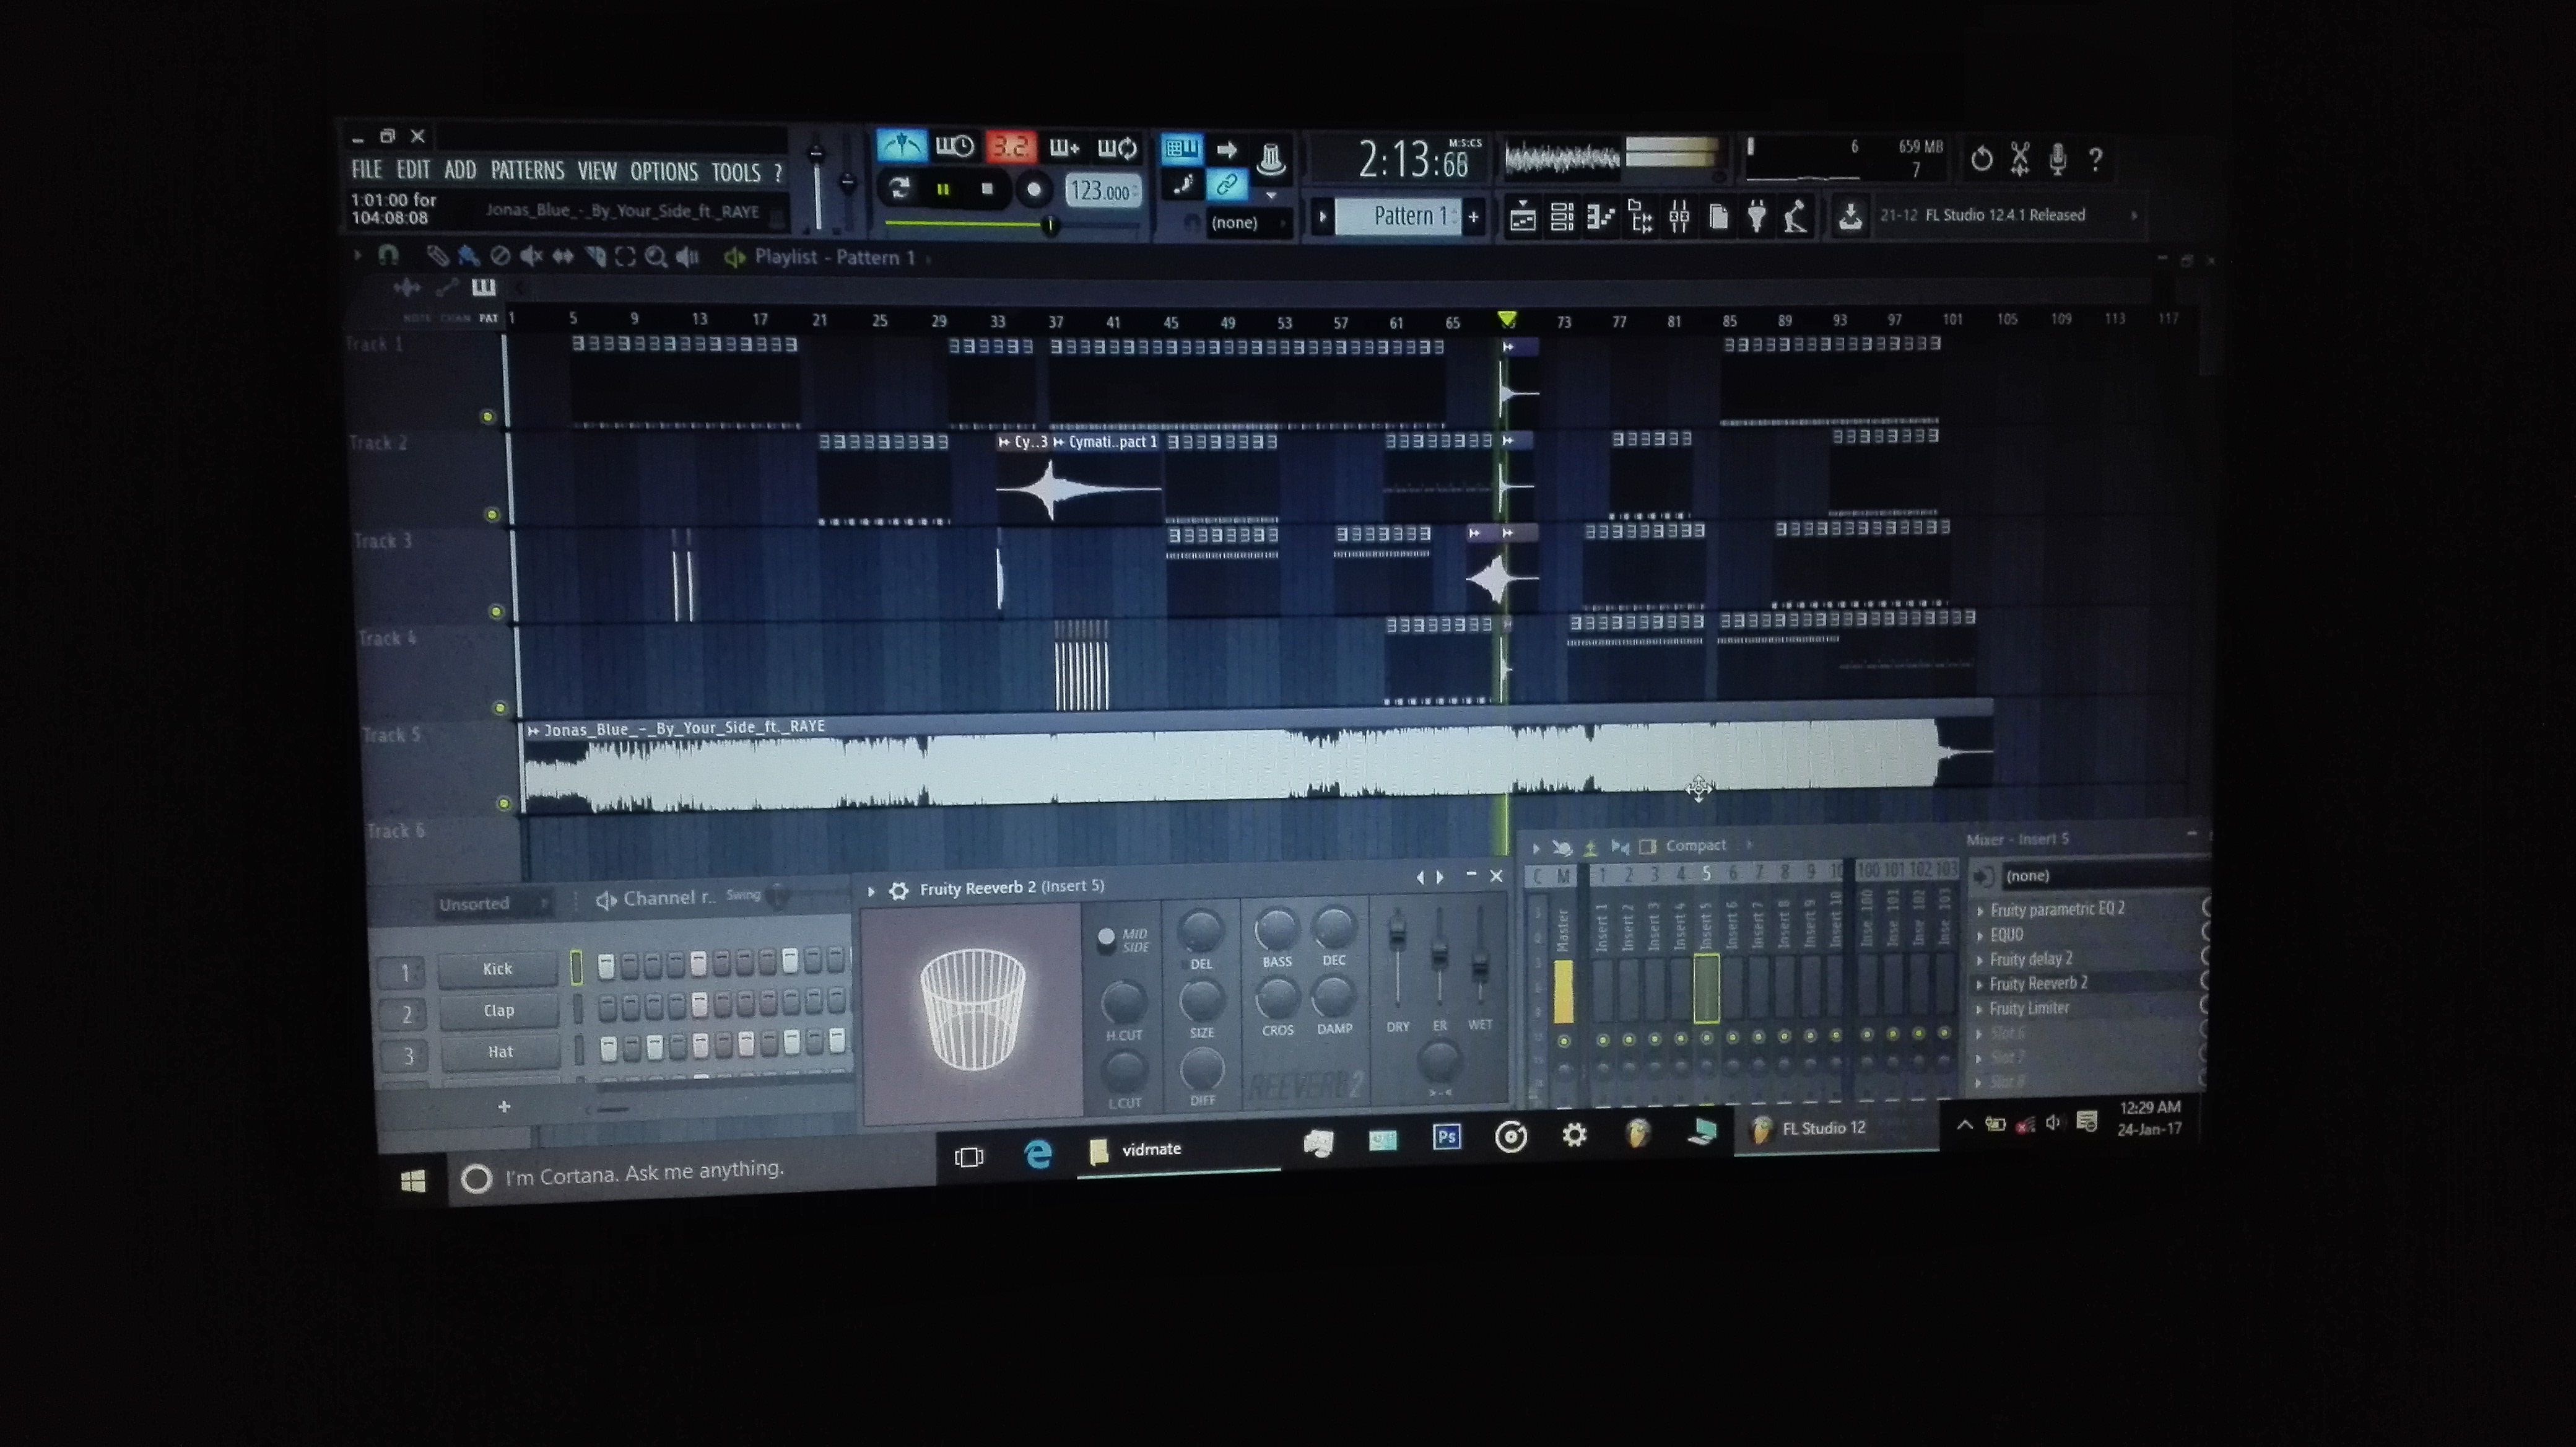2576x1447 pixels.
Task: Open the Unsorted channel filter dropdown
Action: click(494, 904)
